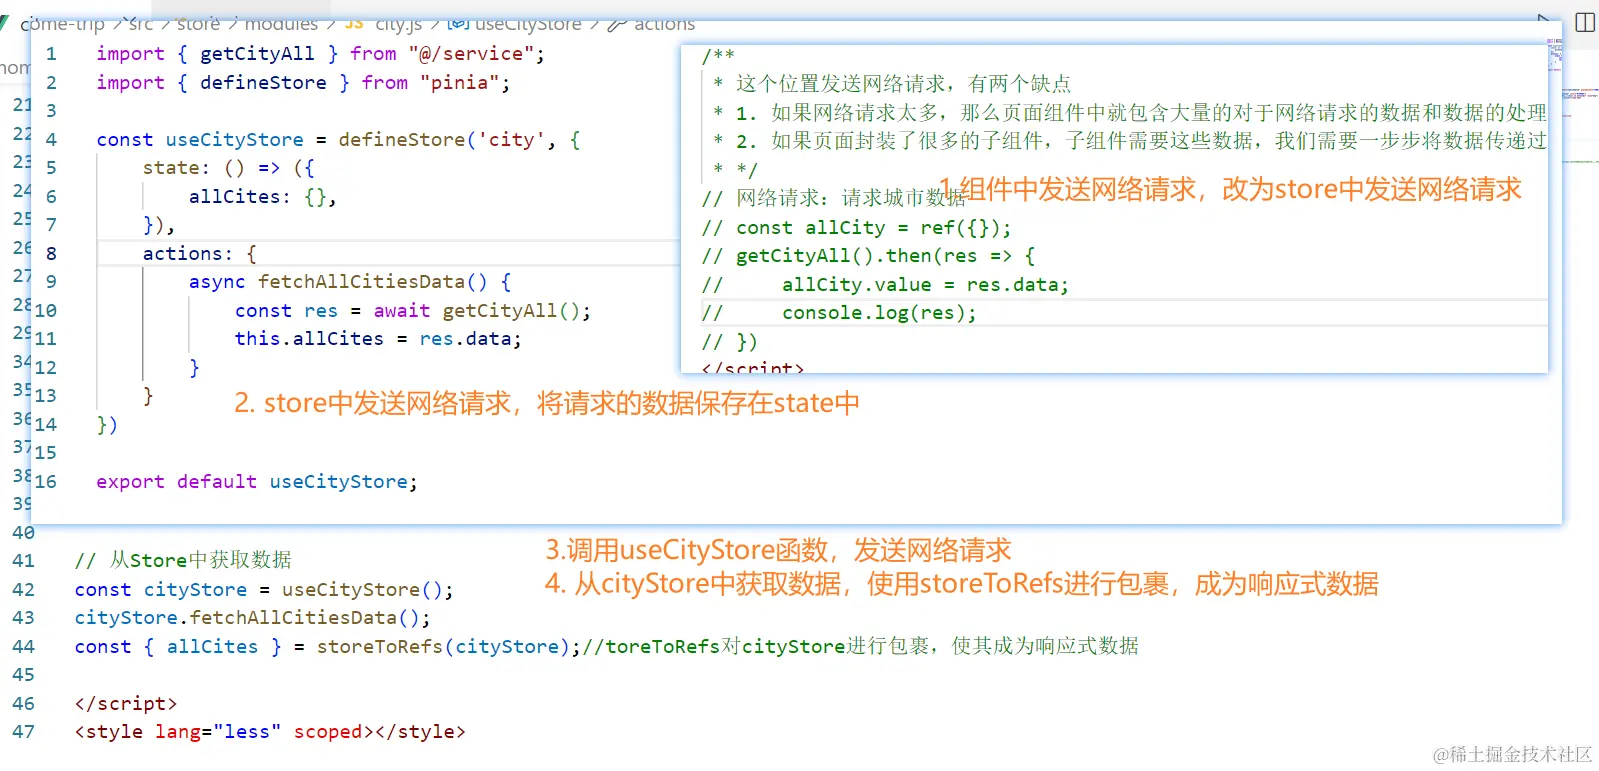Open the store folder breadcrumb
Image resolution: width=1599 pixels, height=771 pixels.
pyautogui.click(x=198, y=22)
